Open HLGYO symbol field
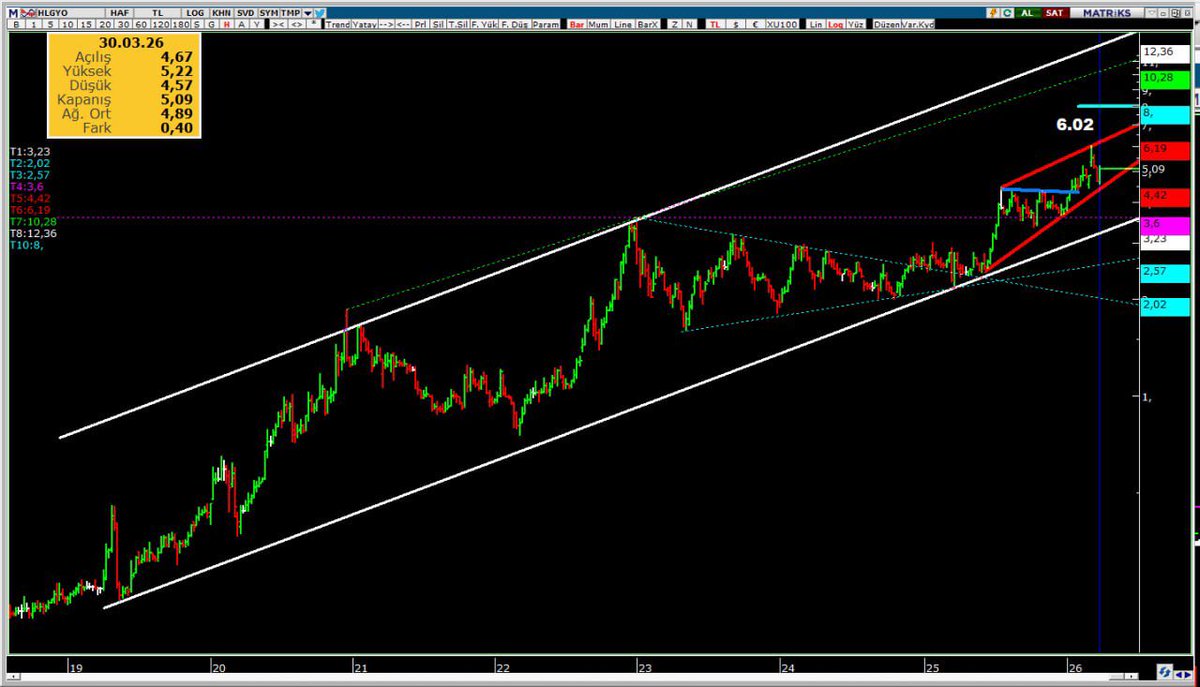This screenshot has height=687, width=1200. pyautogui.click(x=72, y=12)
